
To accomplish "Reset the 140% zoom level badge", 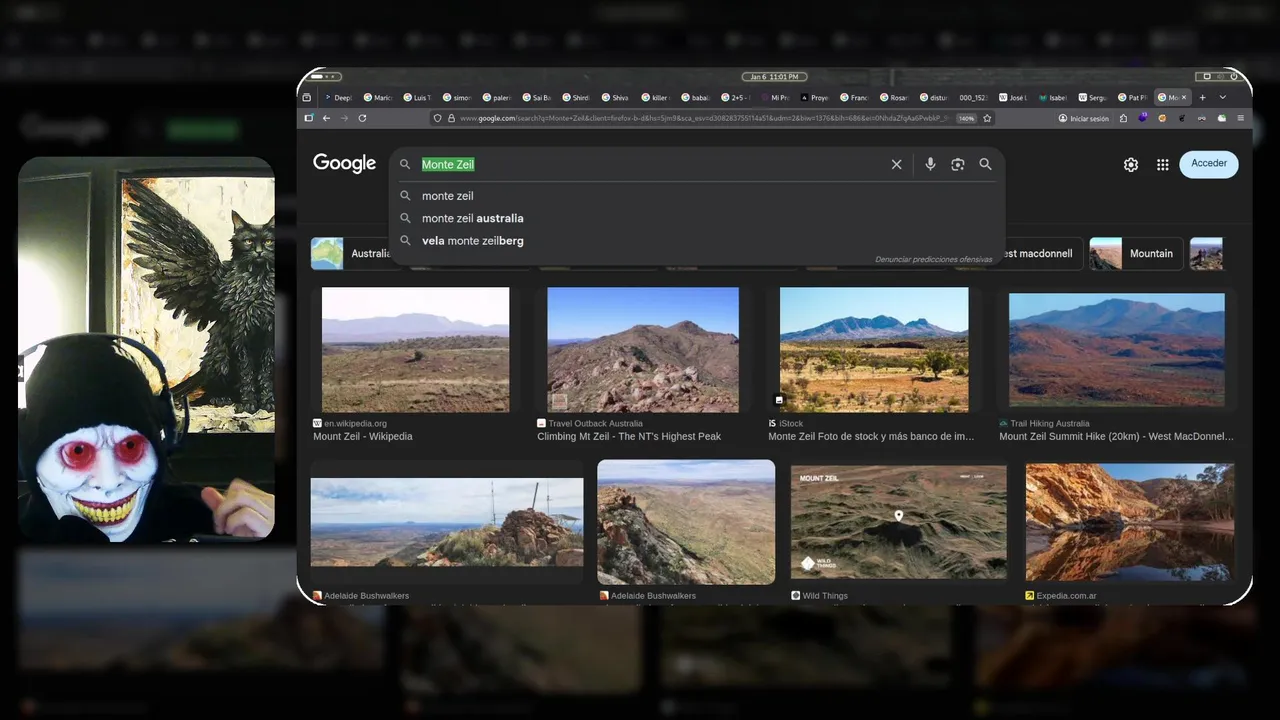I will 966,118.
